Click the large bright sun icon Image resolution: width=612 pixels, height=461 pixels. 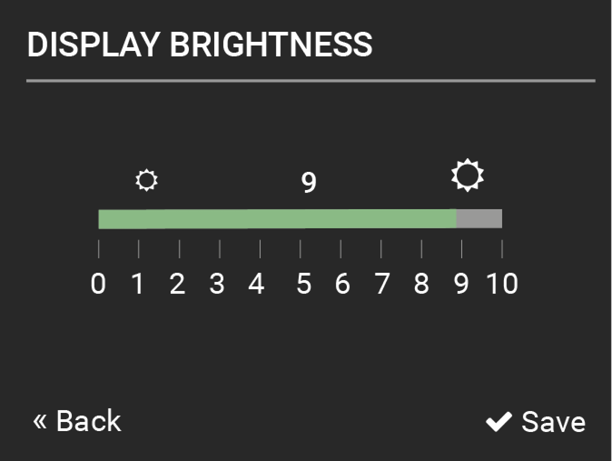[467, 175]
